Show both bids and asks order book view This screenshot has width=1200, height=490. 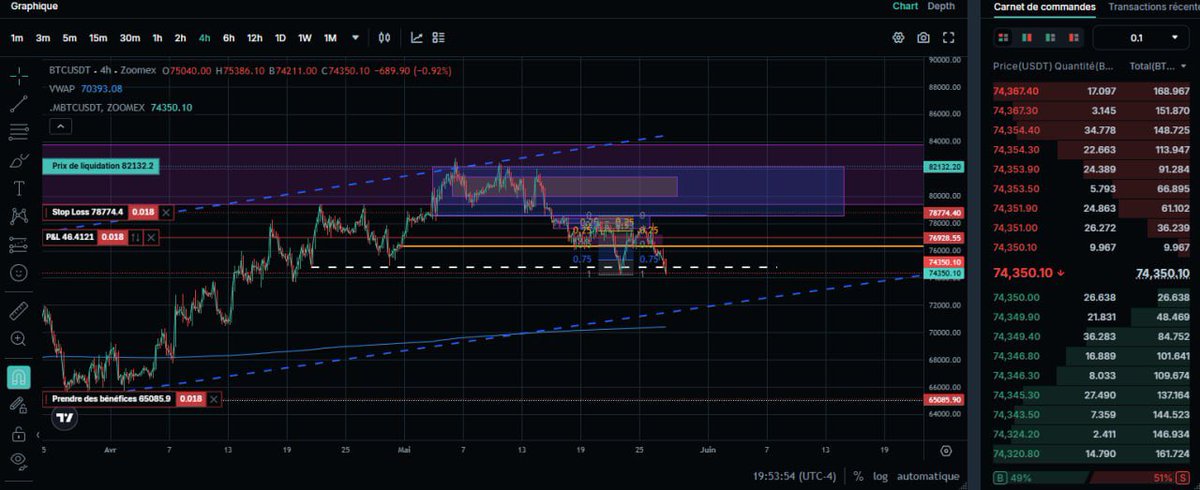(1004, 38)
